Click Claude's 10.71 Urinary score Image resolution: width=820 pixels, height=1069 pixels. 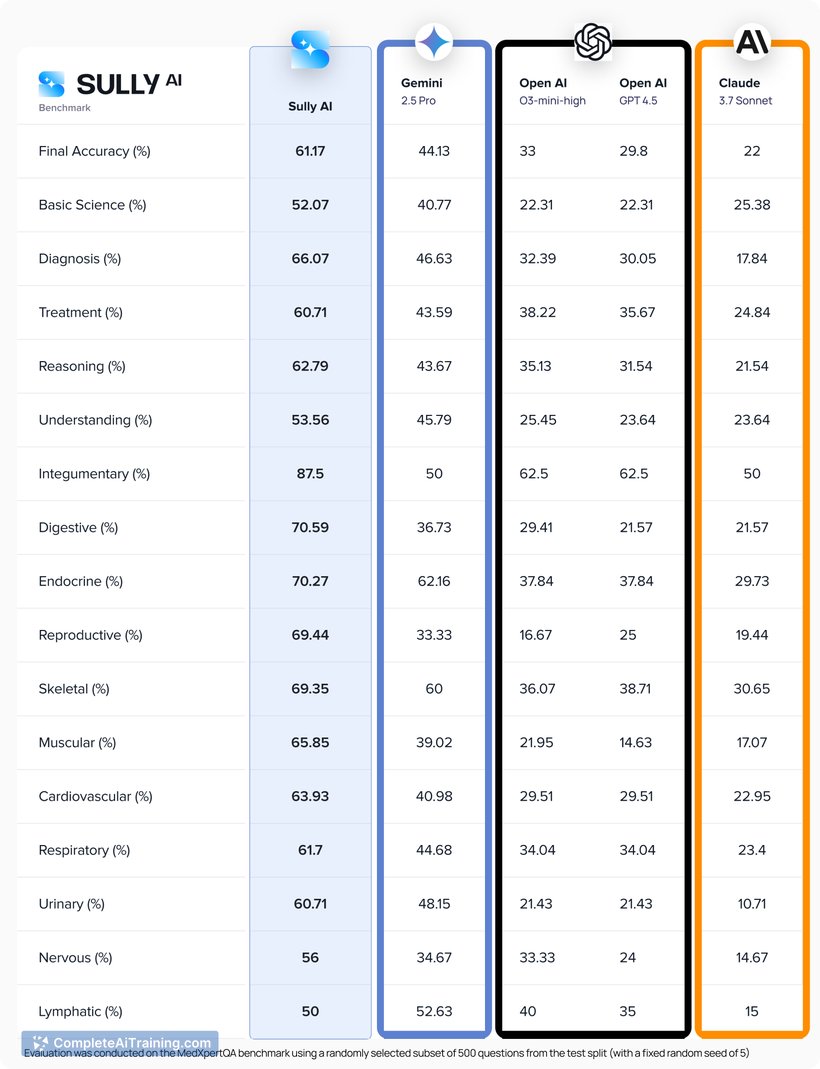click(752, 904)
